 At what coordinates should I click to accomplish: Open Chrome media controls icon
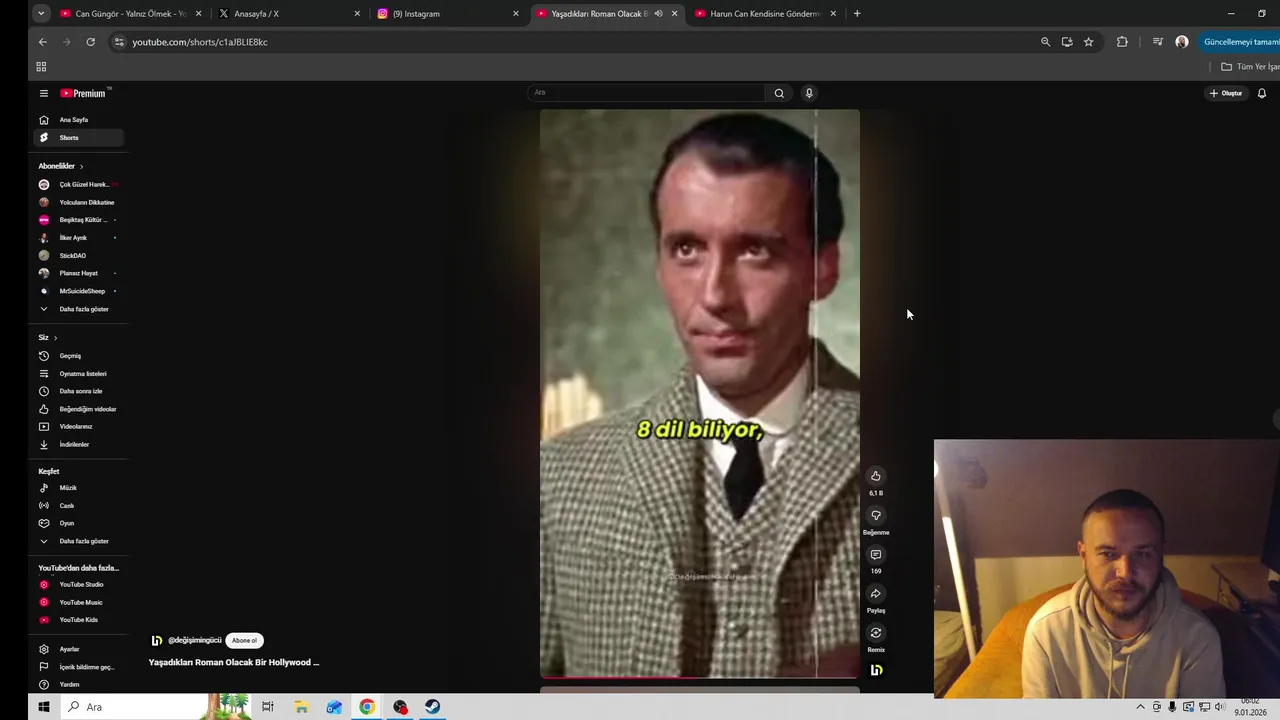tap(1158, 42)
